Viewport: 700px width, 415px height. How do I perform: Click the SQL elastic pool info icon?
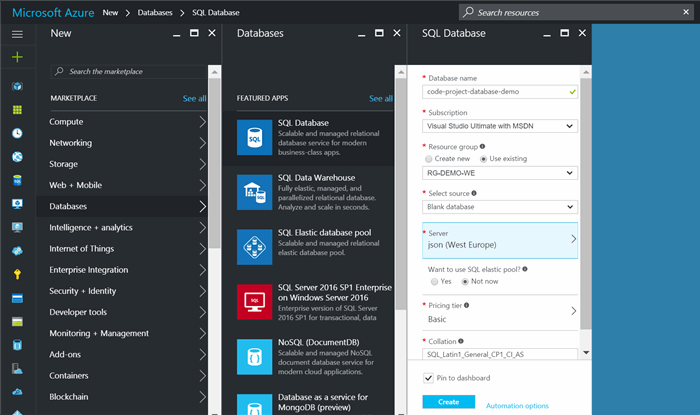click(525, 269)
